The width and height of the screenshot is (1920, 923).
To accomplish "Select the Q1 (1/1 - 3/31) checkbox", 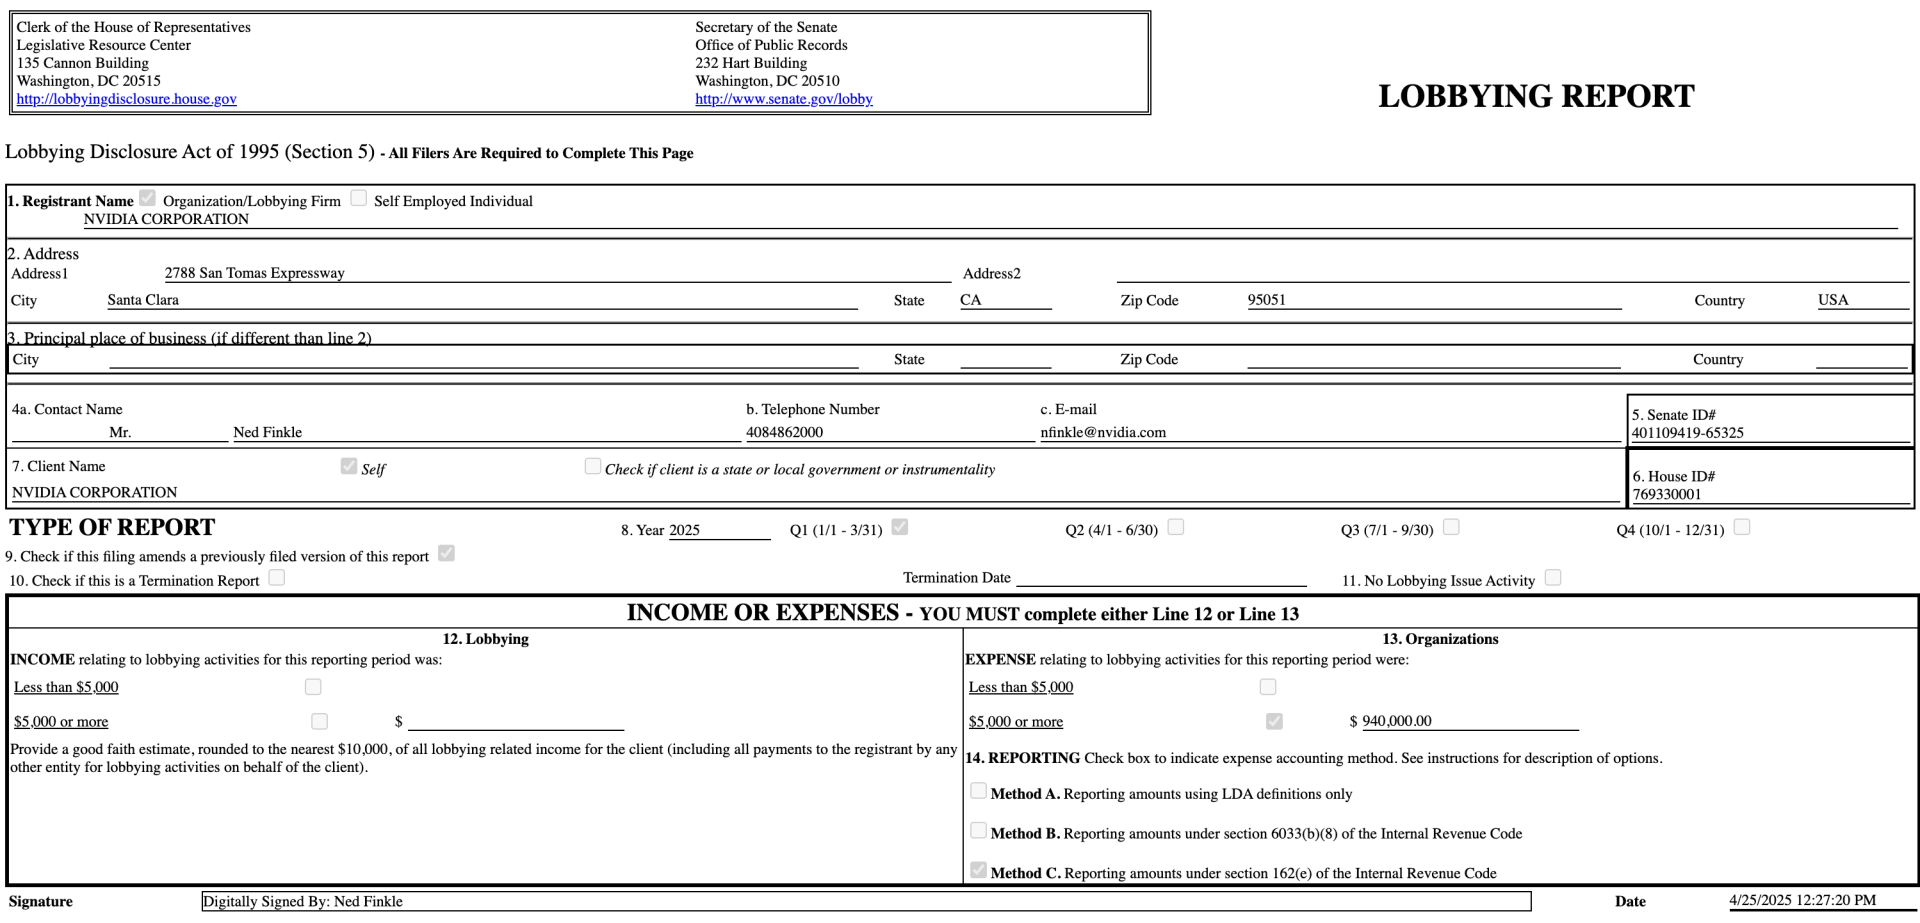I will [900, 527].
